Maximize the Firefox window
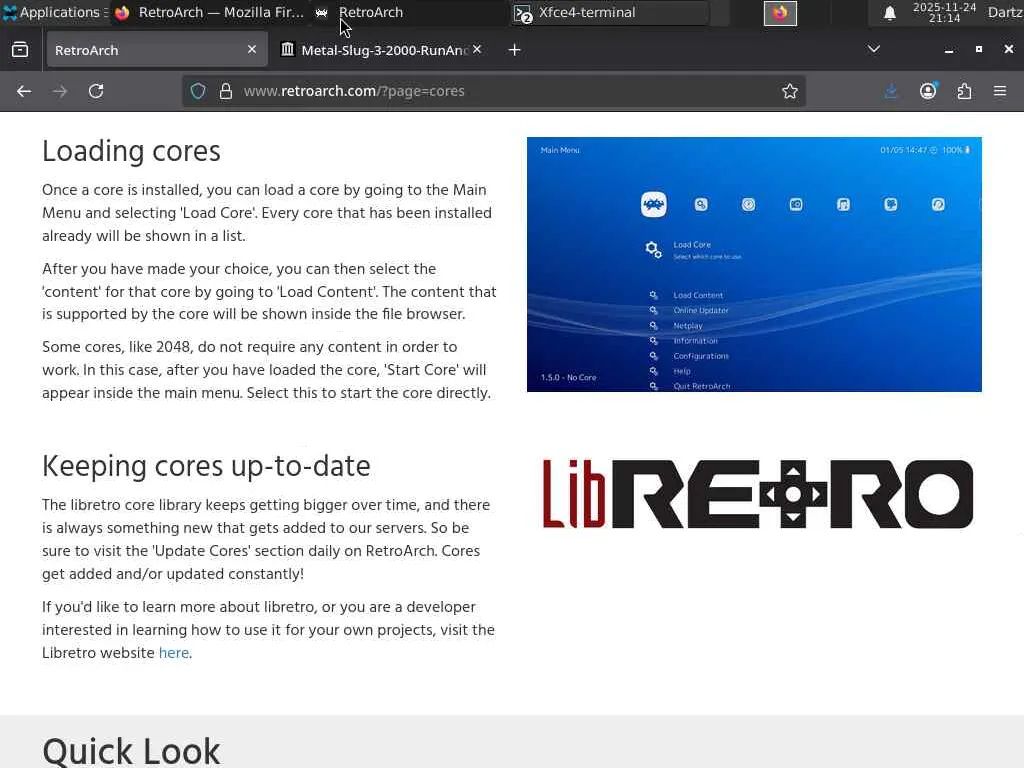Viewport: 1024px width, 768px height. tap(979, 50)
